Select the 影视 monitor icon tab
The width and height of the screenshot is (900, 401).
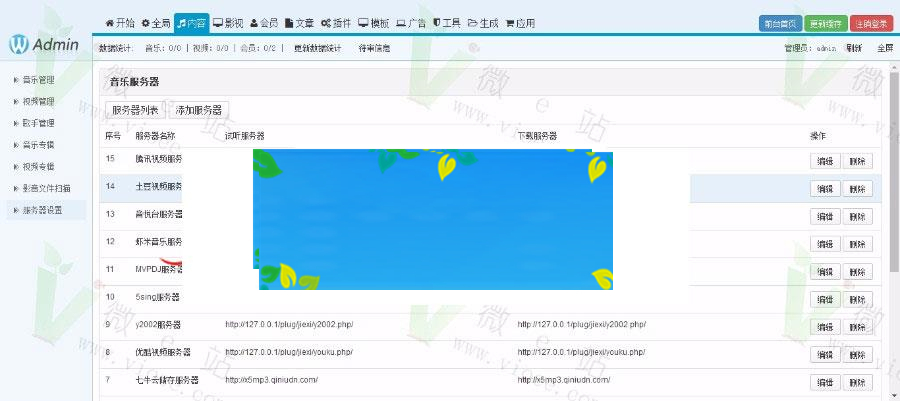pos(227,22)
